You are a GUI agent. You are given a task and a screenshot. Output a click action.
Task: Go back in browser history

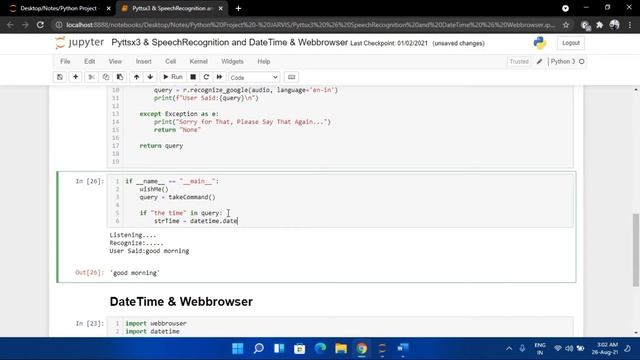click(x=10, y=25)
